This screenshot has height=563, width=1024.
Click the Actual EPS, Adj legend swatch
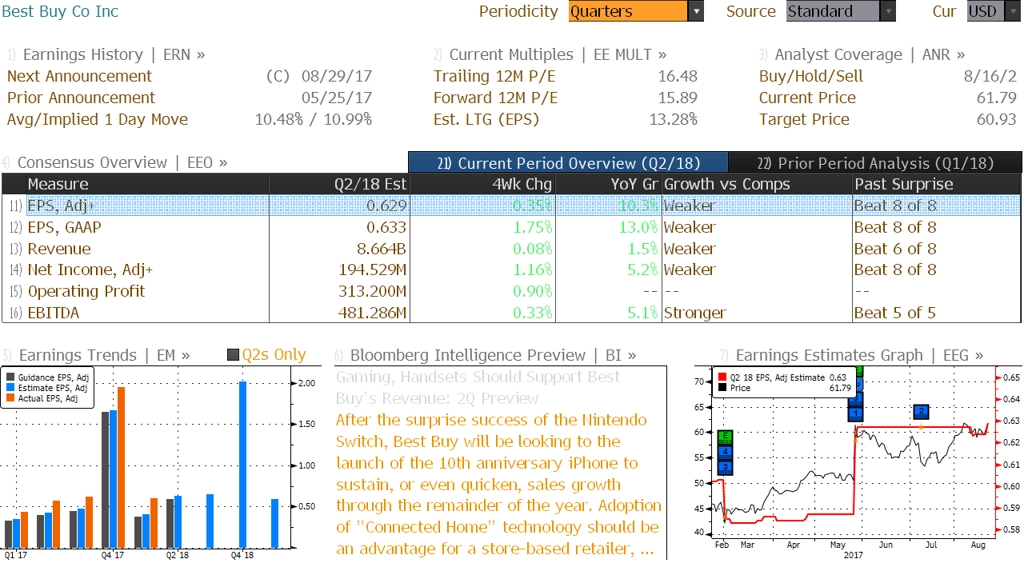10,398
